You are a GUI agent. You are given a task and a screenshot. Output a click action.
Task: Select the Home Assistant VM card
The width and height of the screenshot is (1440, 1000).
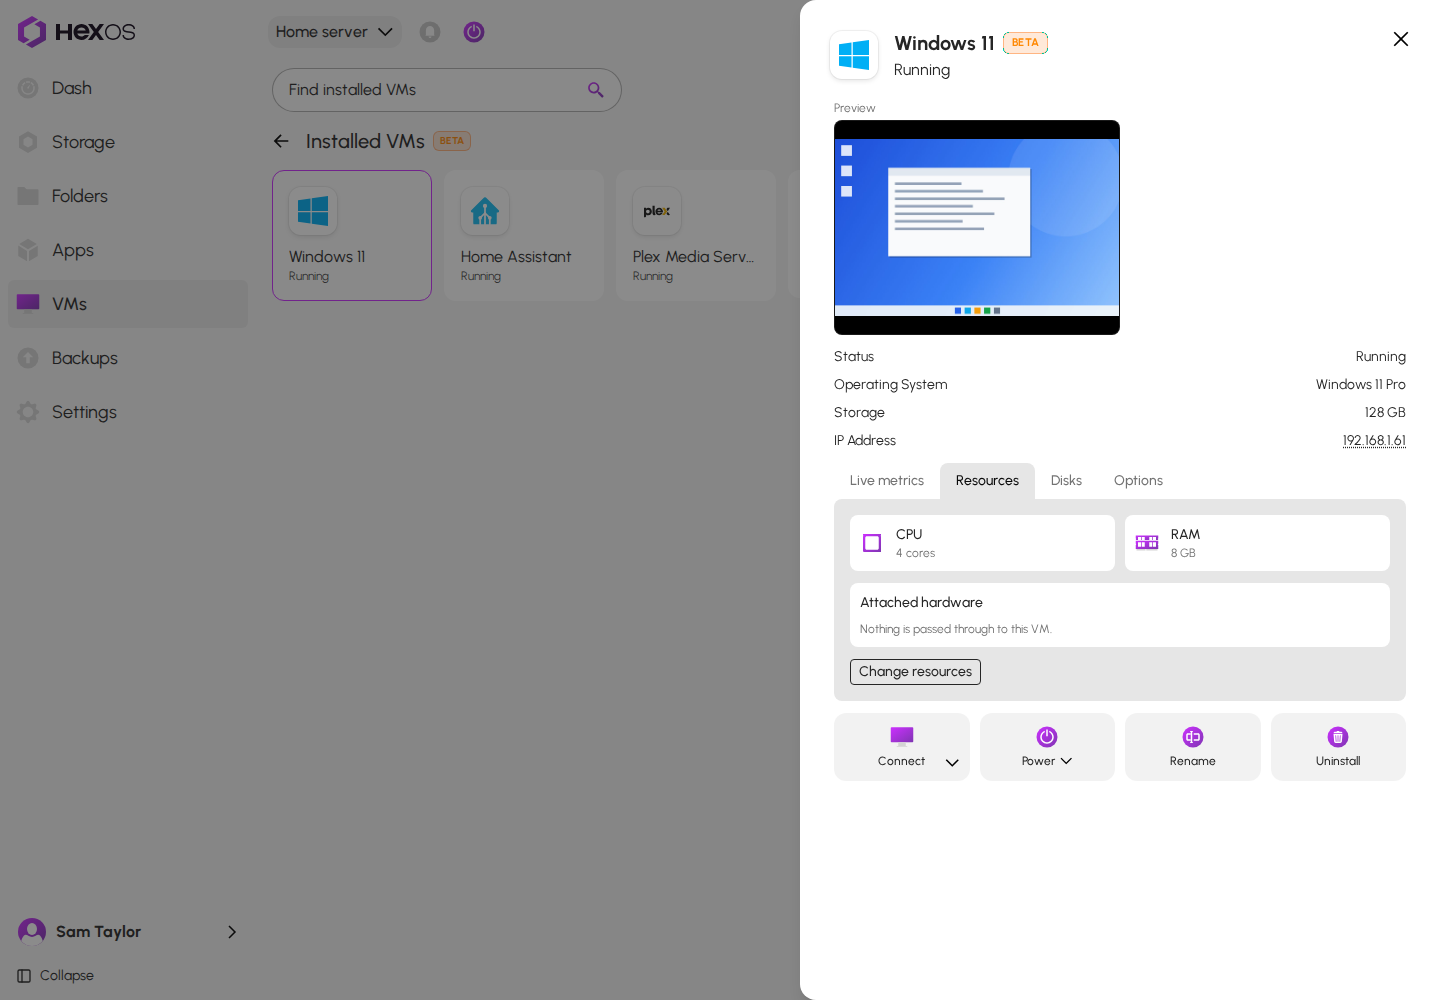click(524, 236)
